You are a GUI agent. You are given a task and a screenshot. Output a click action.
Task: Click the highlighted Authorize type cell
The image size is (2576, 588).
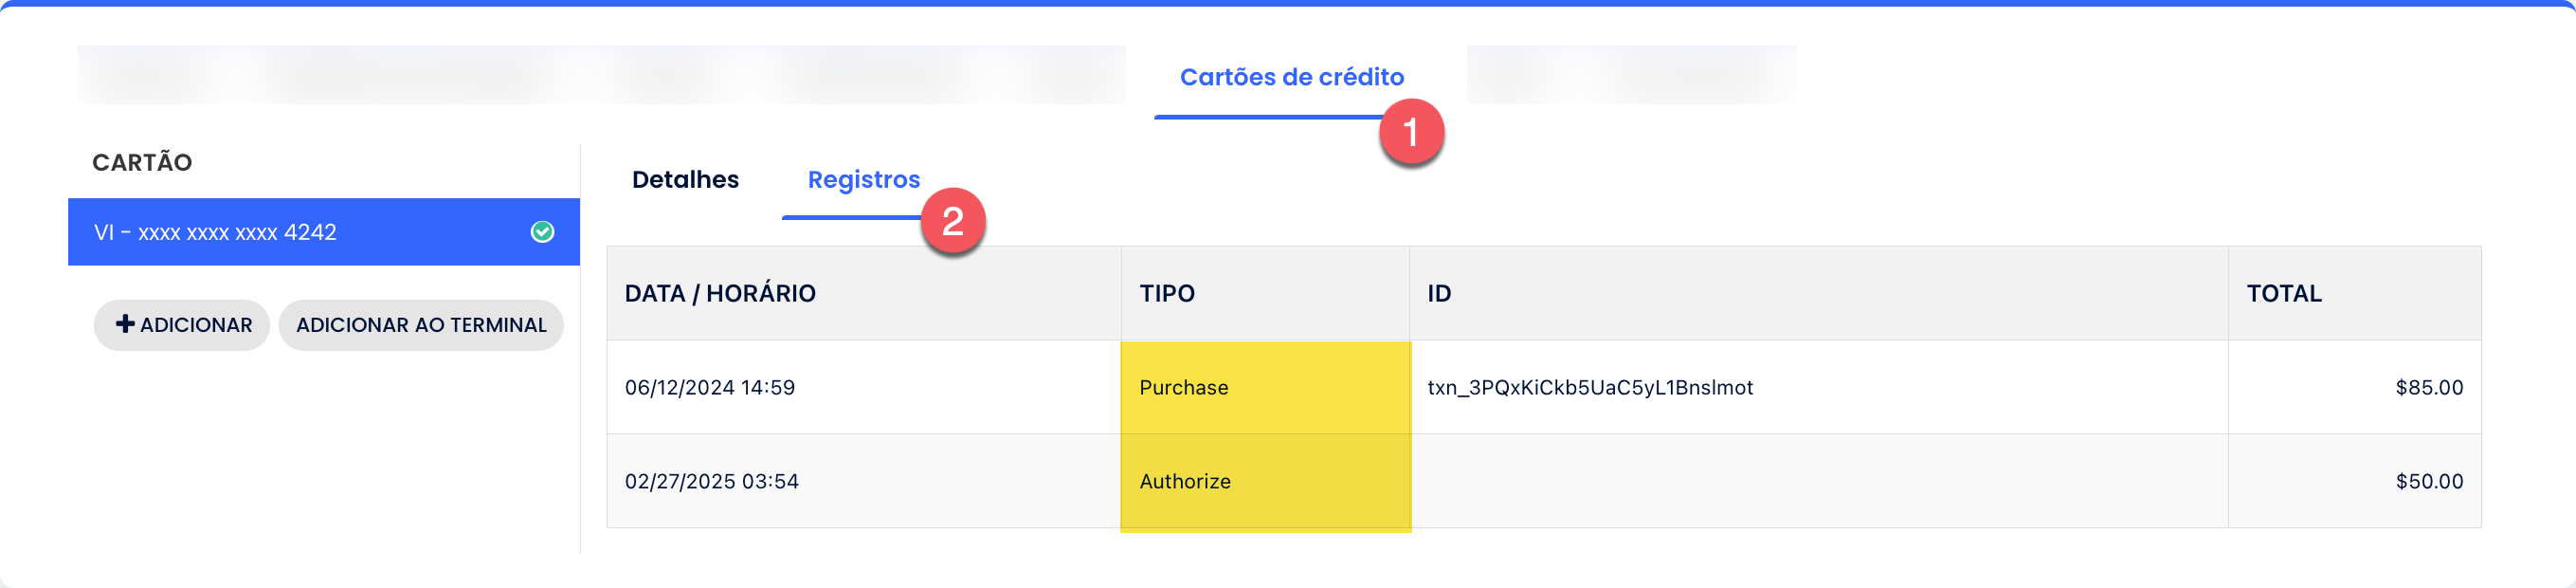1265,481
